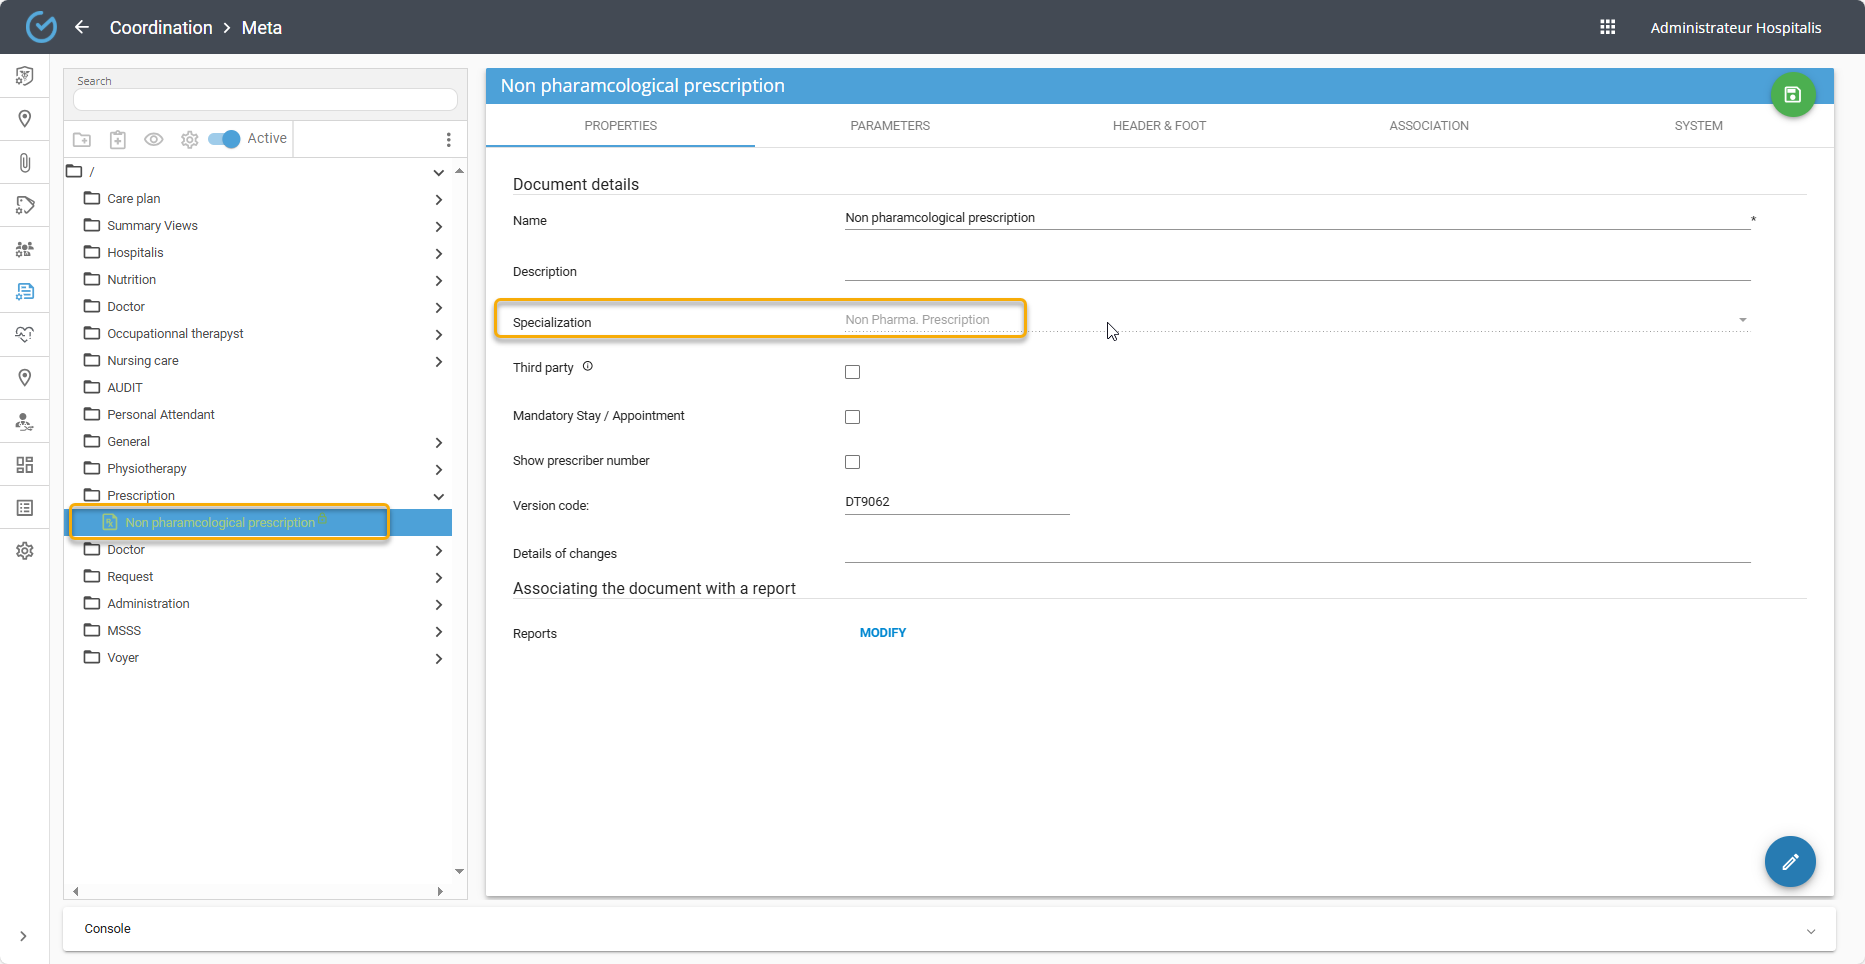Open the three-dot more options menu

(x=448, y=140)
